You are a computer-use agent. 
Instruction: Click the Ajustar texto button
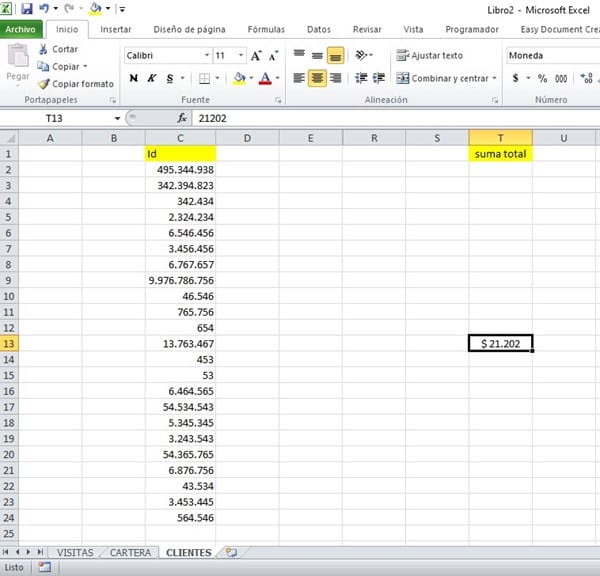430,56
